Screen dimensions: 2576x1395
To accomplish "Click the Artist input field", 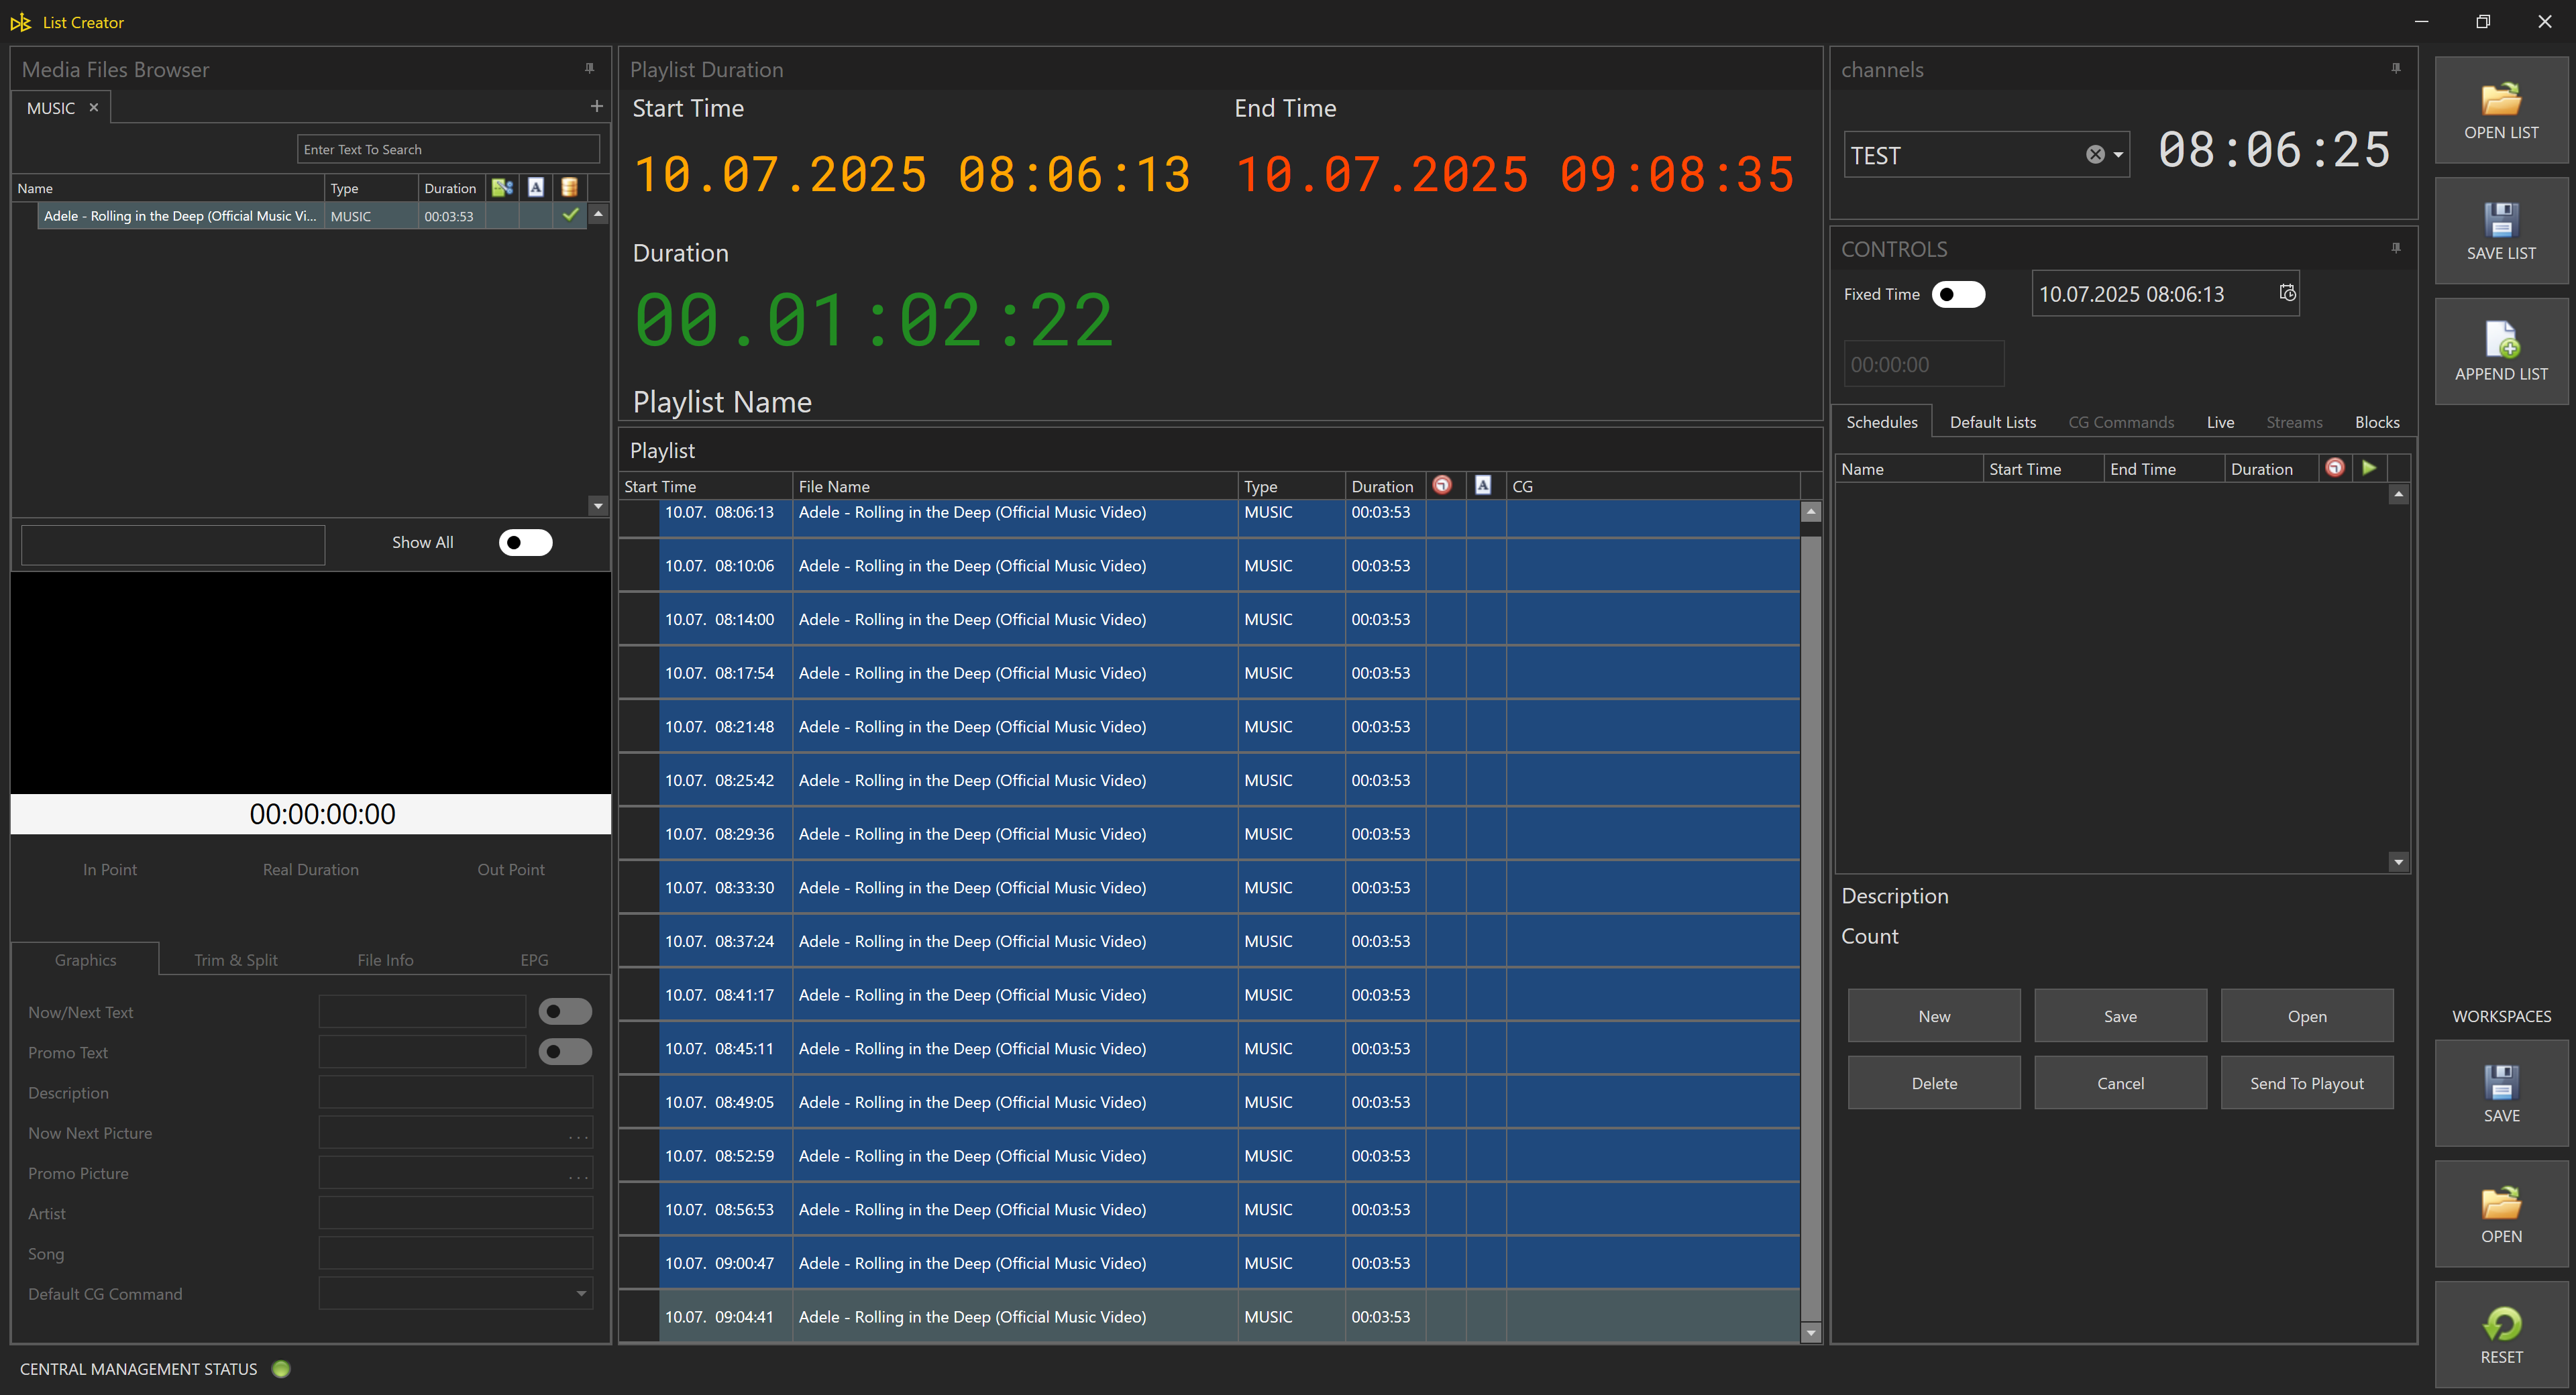I will point(455,1213).
